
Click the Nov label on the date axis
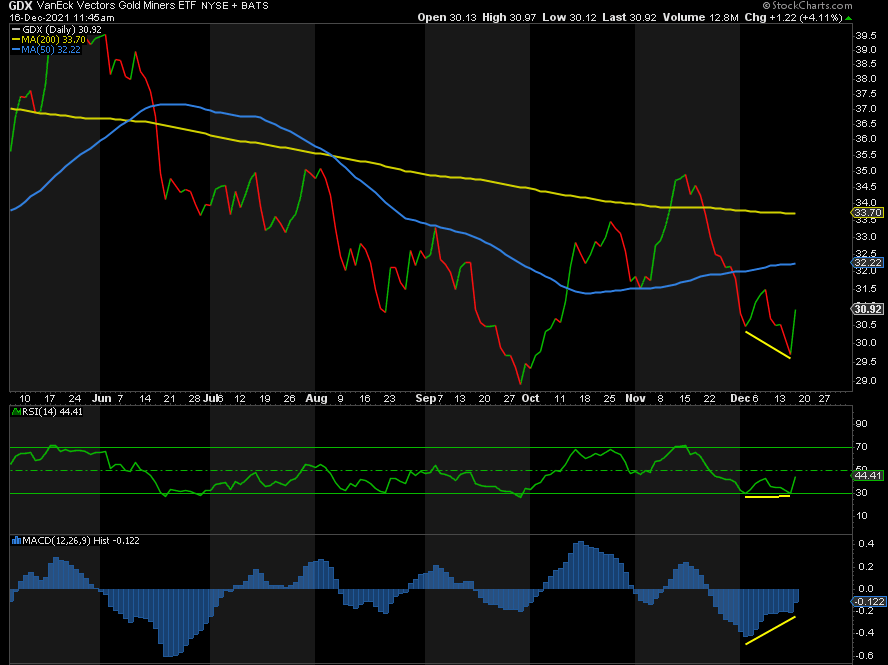tap(635, 398)
